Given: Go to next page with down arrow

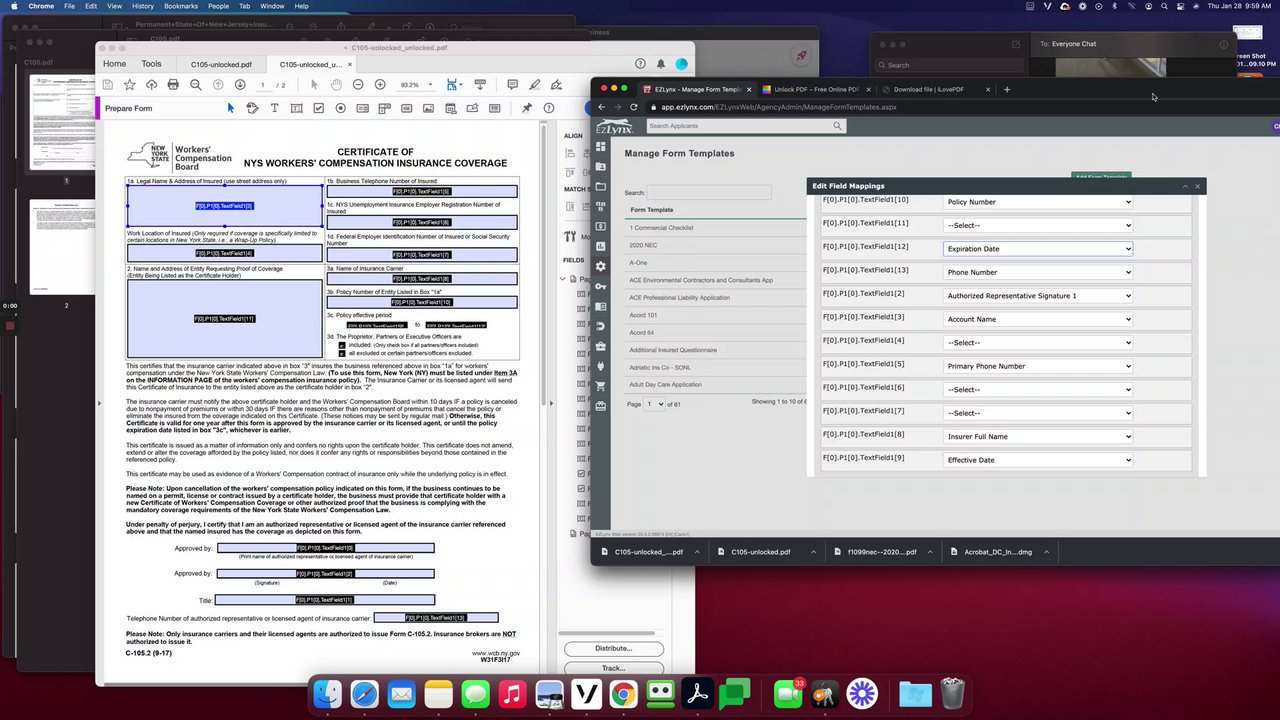Looking at the screenshot, I should [239, 85].
